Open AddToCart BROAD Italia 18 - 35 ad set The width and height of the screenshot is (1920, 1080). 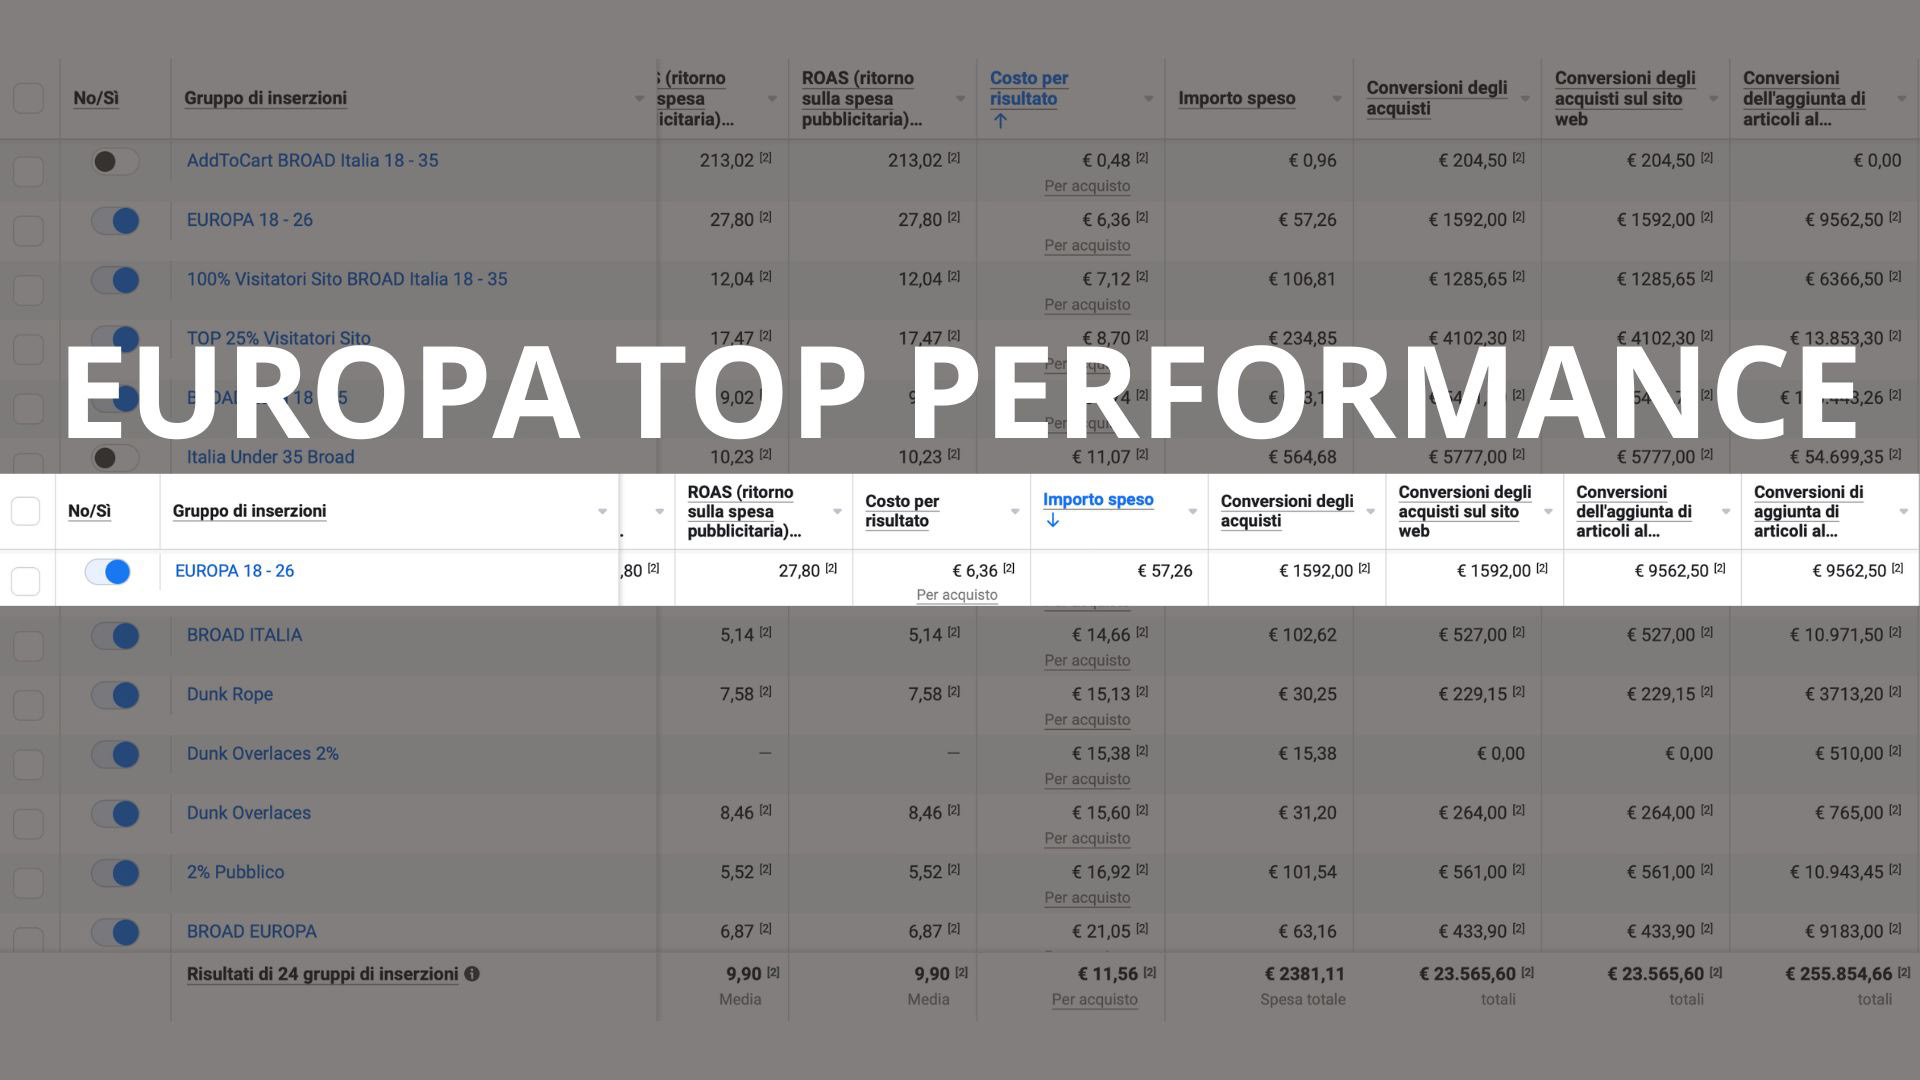[312, 160]
